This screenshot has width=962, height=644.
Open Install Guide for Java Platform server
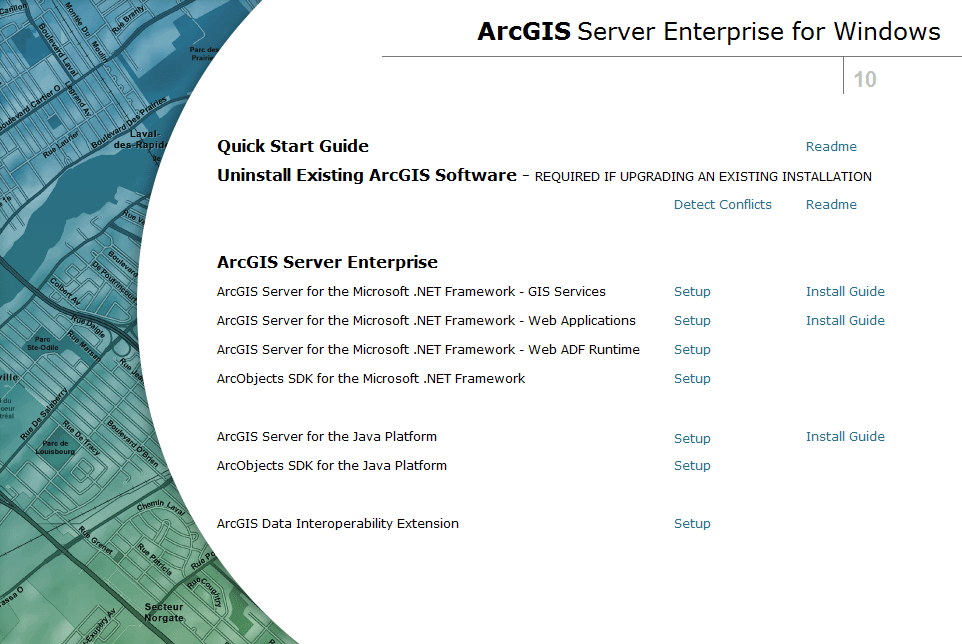(x=845, y=437)
